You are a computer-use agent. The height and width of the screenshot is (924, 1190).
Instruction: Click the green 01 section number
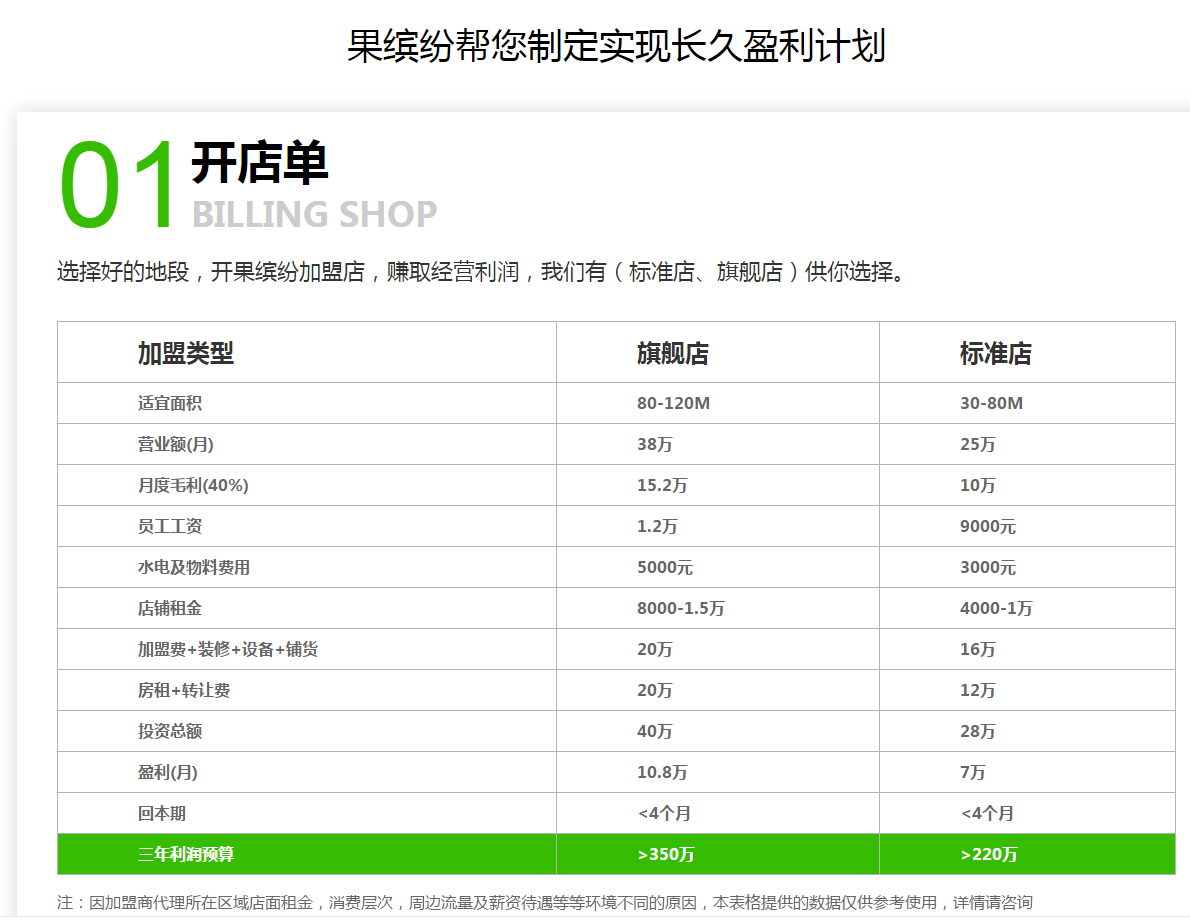tap(118, 186)
